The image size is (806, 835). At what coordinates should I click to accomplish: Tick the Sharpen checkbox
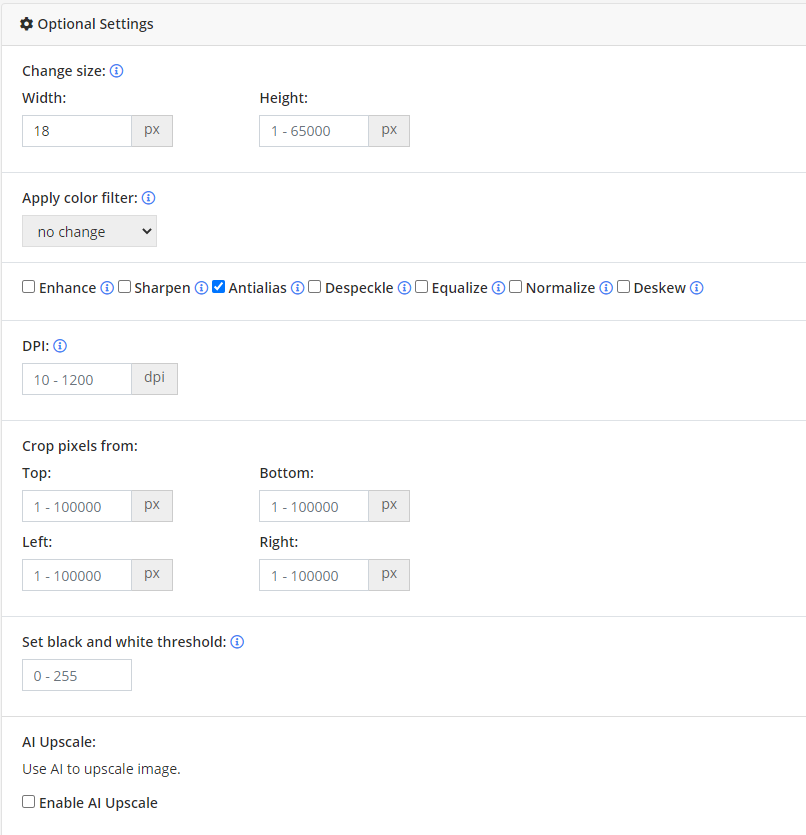tap(124, 287)
